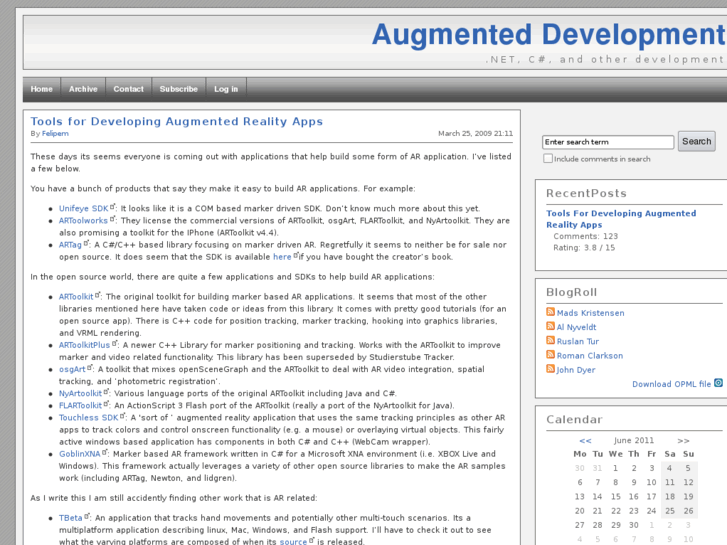Open the Contact page

[128, 89]
